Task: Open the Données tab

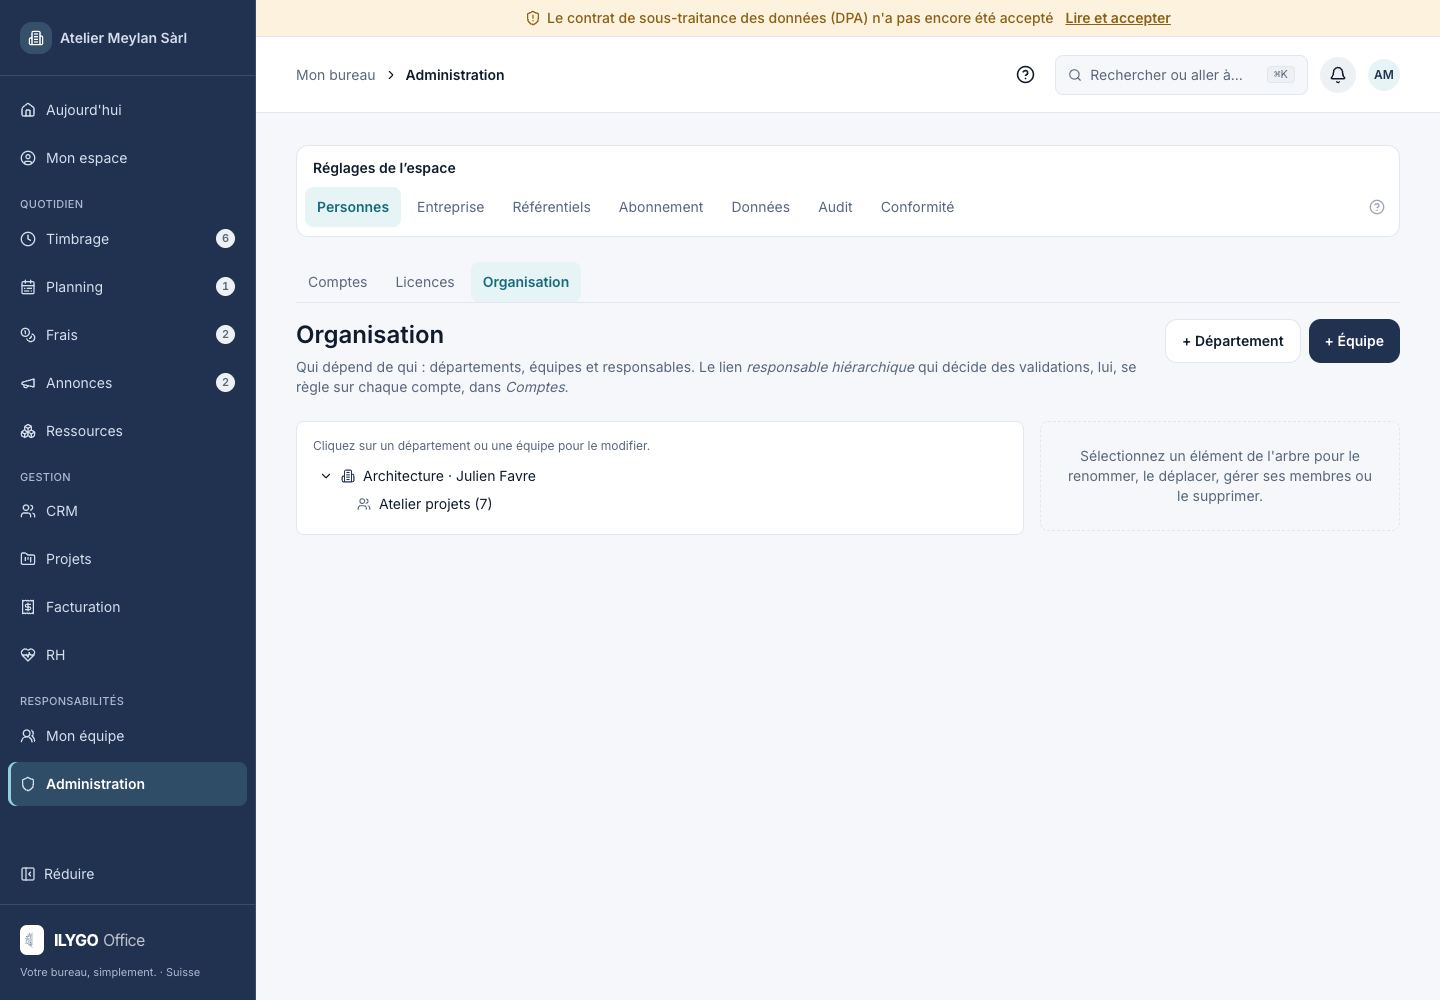Action: pyautogui.click(x=761, y=207)
